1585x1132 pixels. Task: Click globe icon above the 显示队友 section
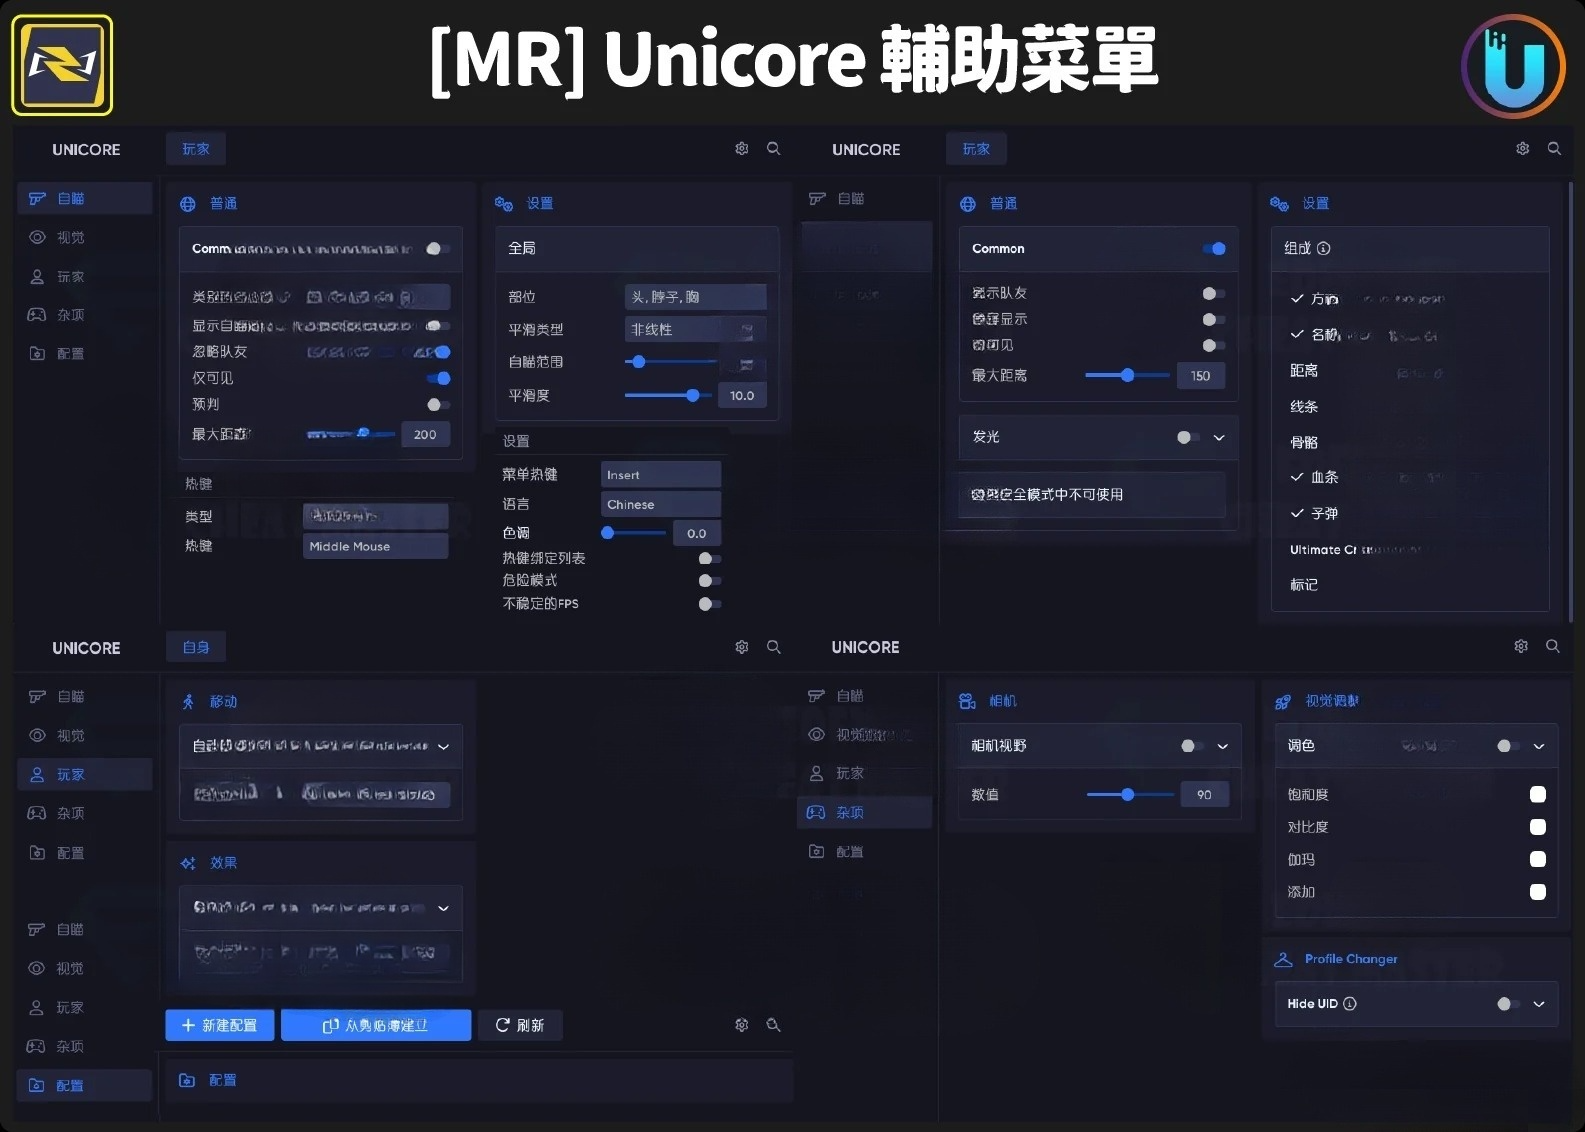[968, 204]
